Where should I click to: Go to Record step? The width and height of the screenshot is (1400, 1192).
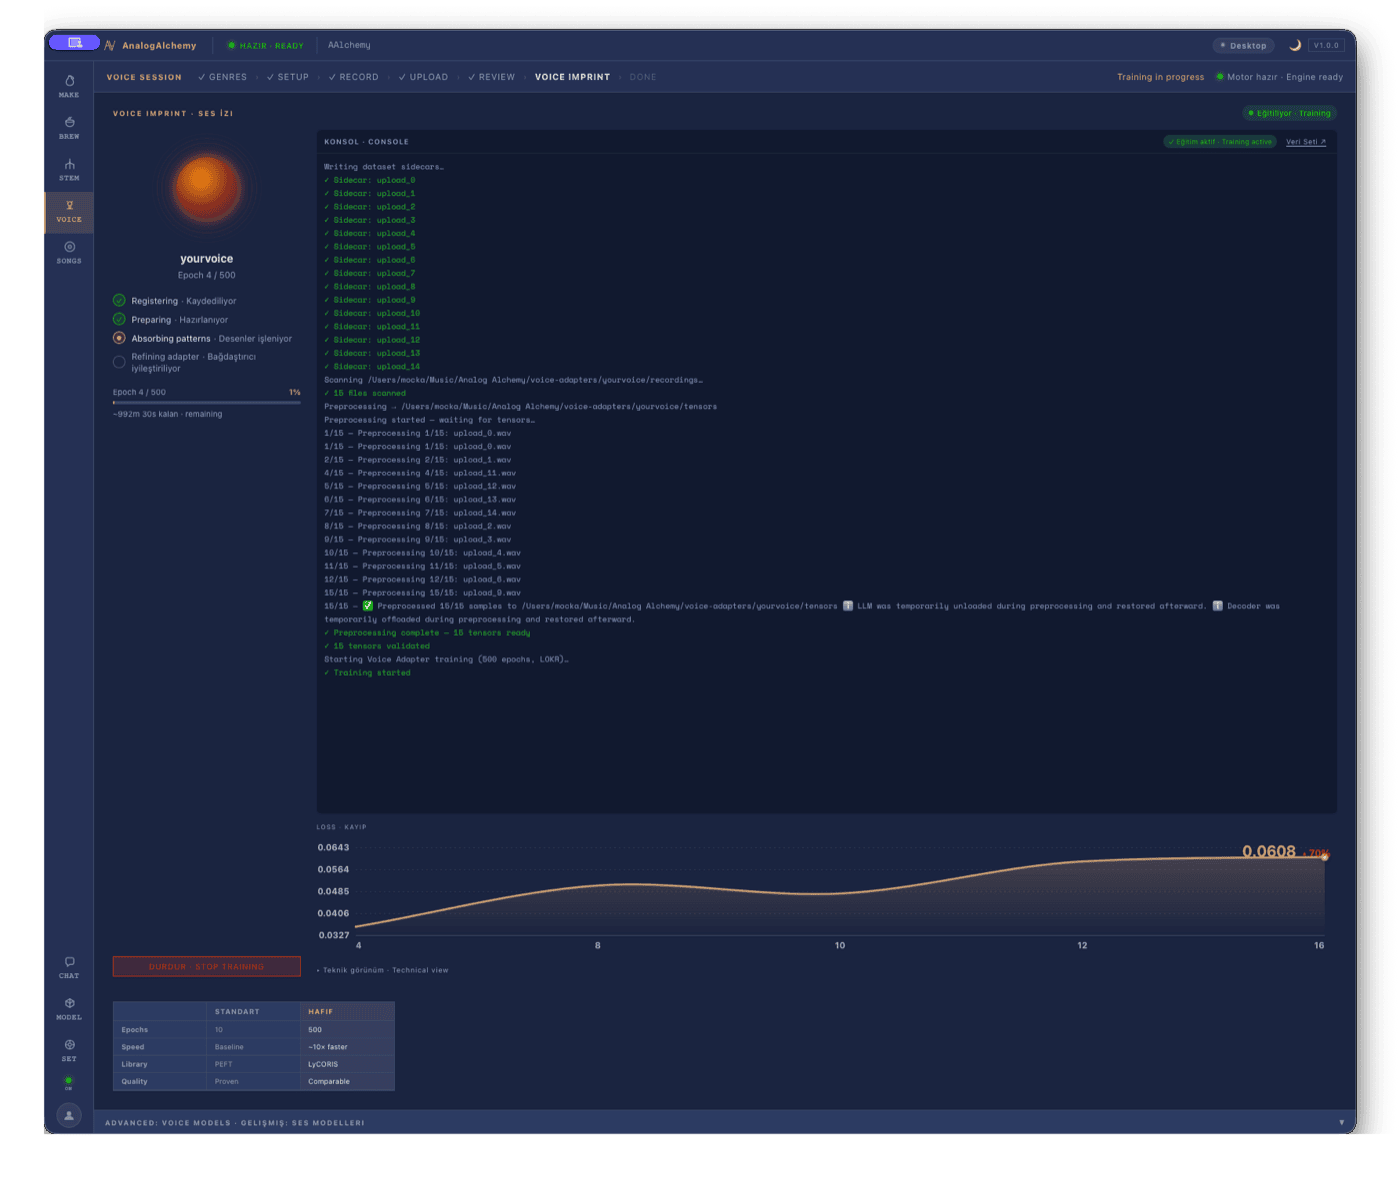tap(353, 77)
